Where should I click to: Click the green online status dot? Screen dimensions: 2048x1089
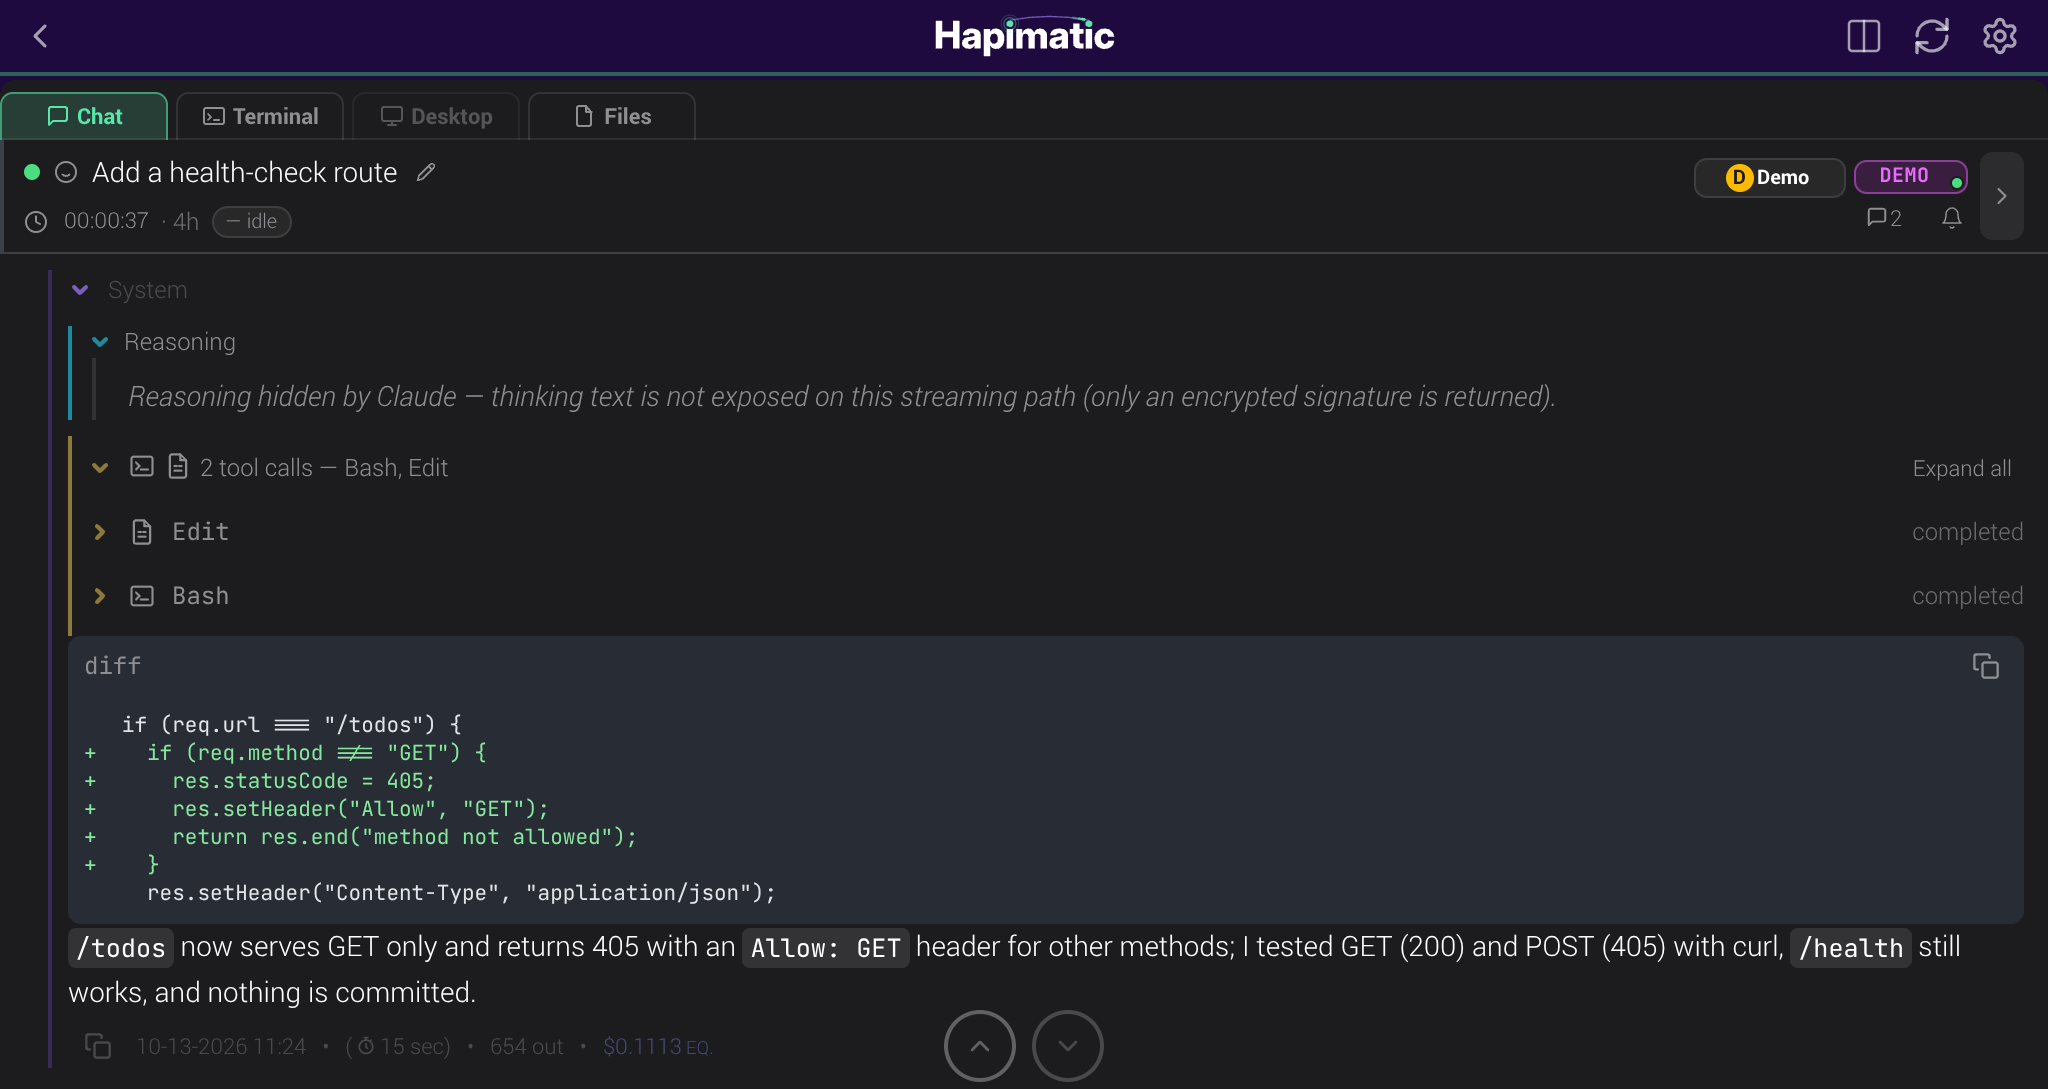click(x=32, y=172)
